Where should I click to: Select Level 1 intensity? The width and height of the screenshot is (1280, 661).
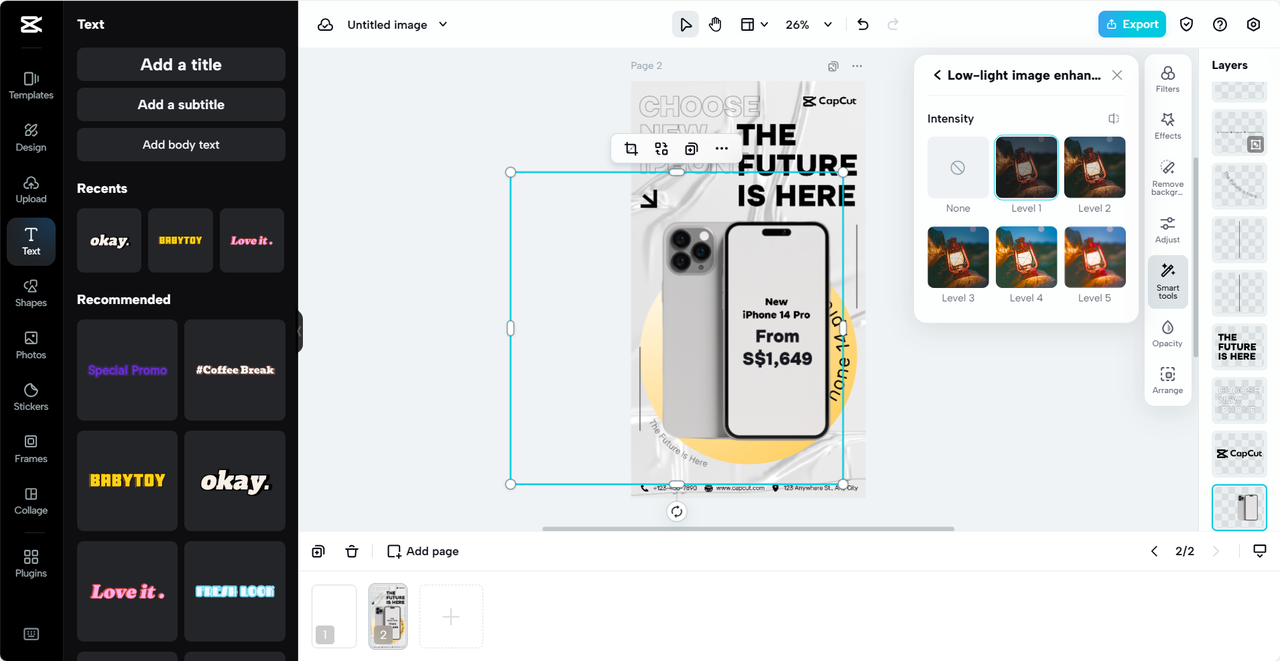click(x=1026, y=167)
